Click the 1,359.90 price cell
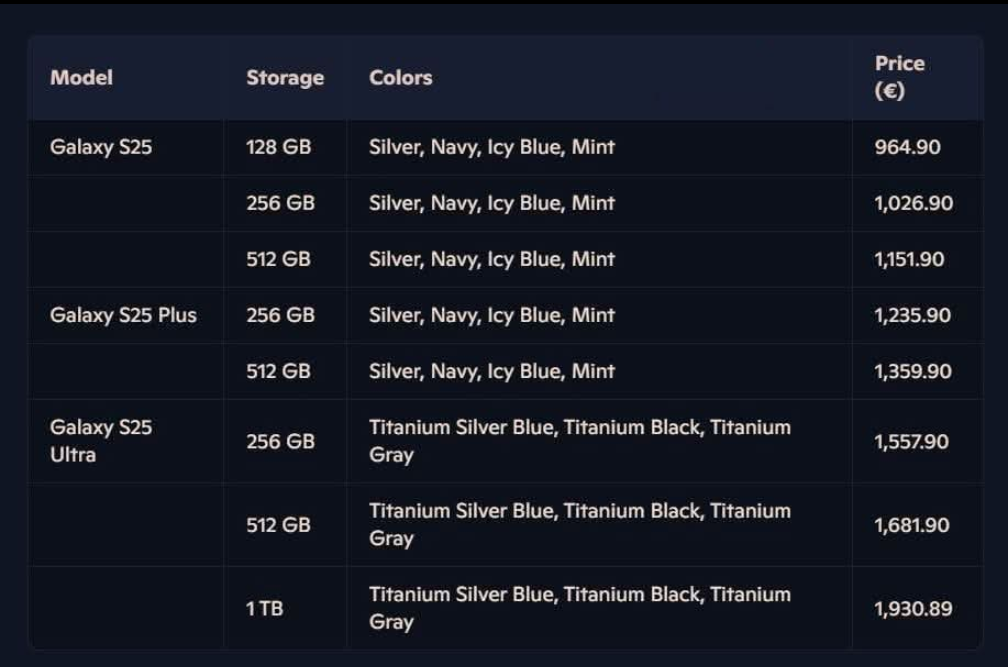This screenshot has height=667, width=1008. coord(912,371)
